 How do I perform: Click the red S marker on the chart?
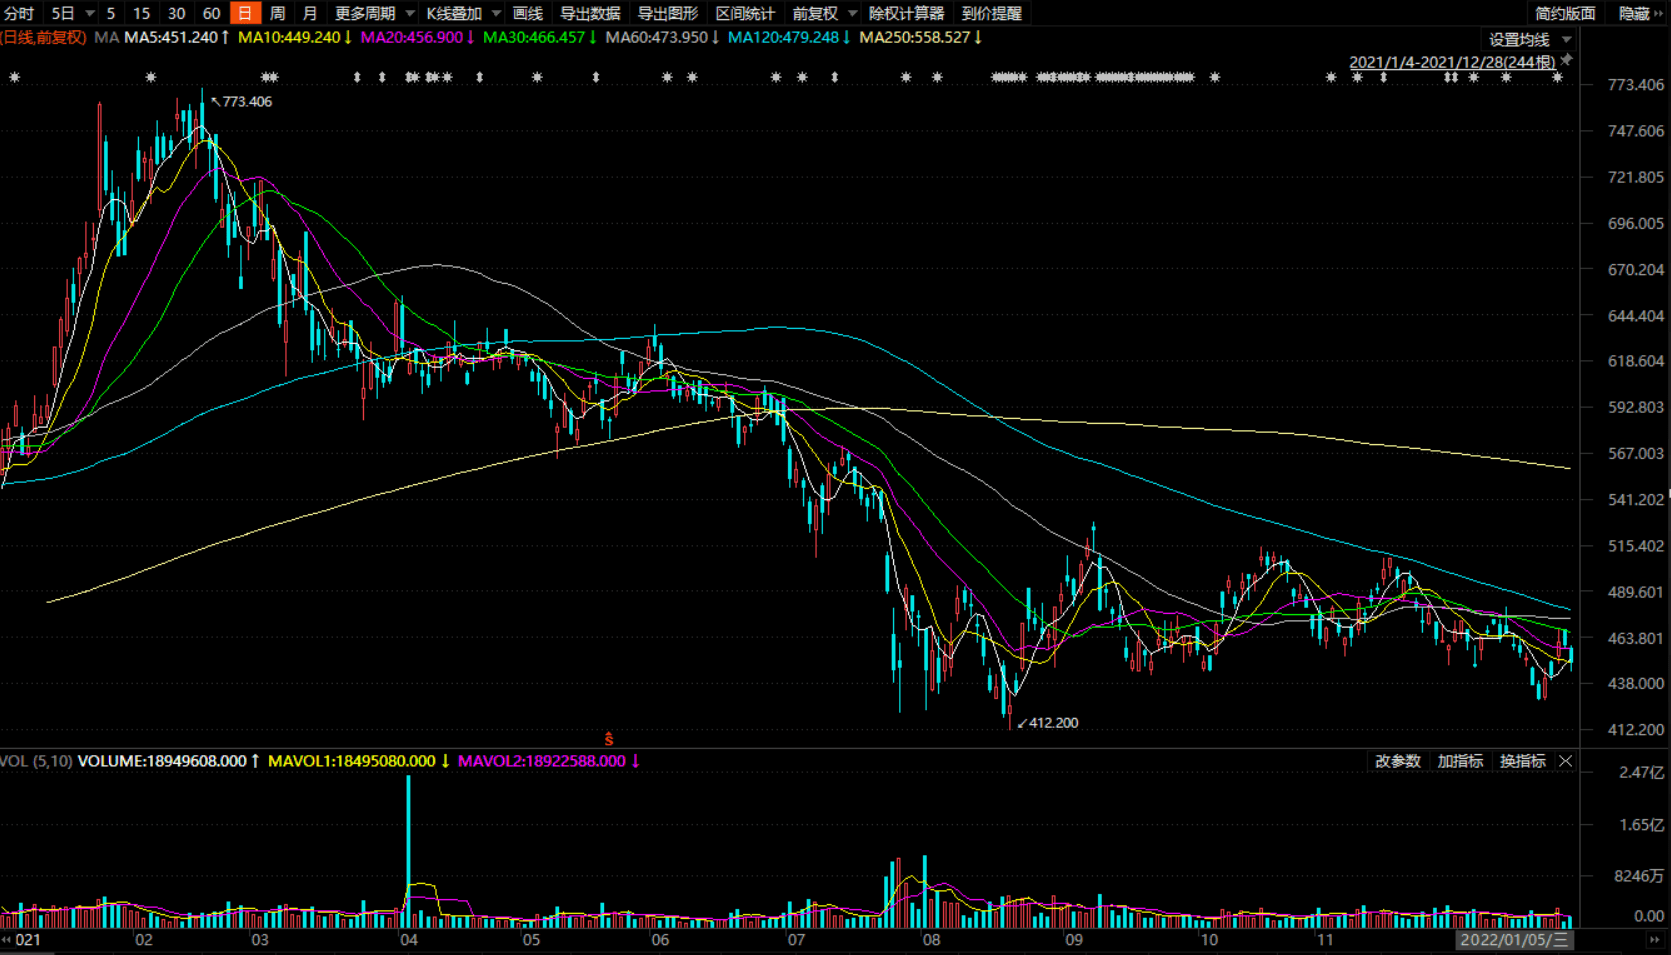pyautogui.click(x=608, y=739)
